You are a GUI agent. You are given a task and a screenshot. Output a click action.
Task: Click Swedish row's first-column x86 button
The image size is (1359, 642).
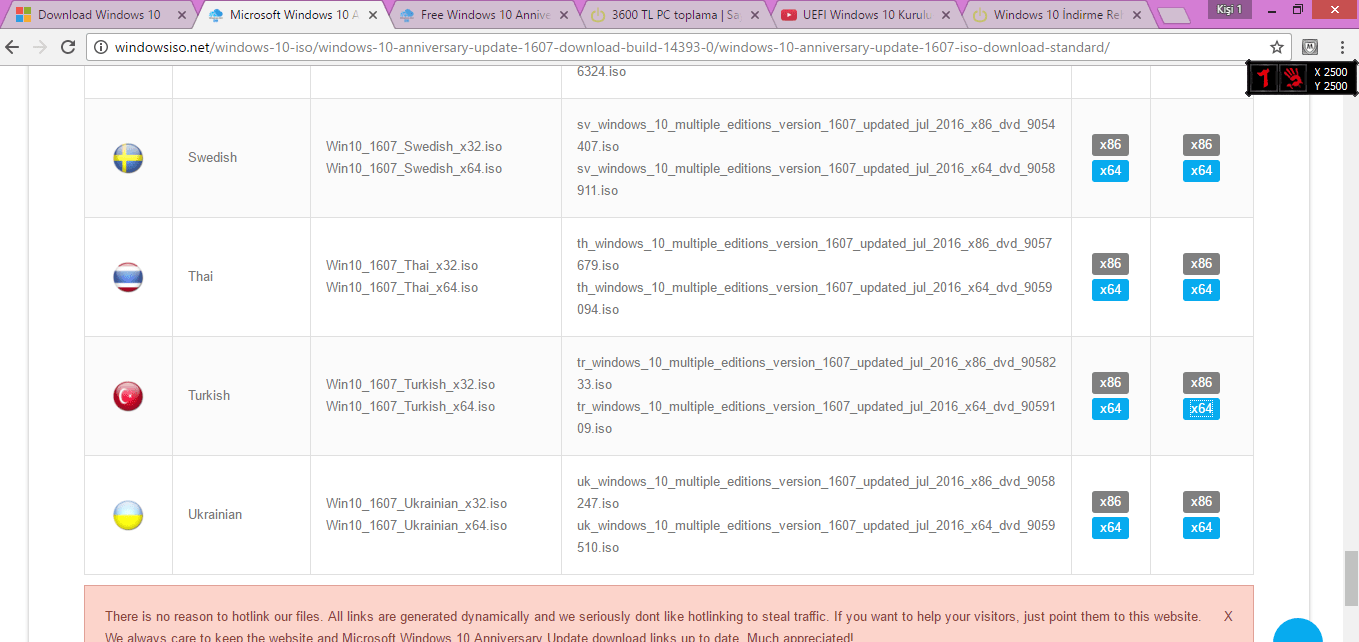[x=1110, y=145]
